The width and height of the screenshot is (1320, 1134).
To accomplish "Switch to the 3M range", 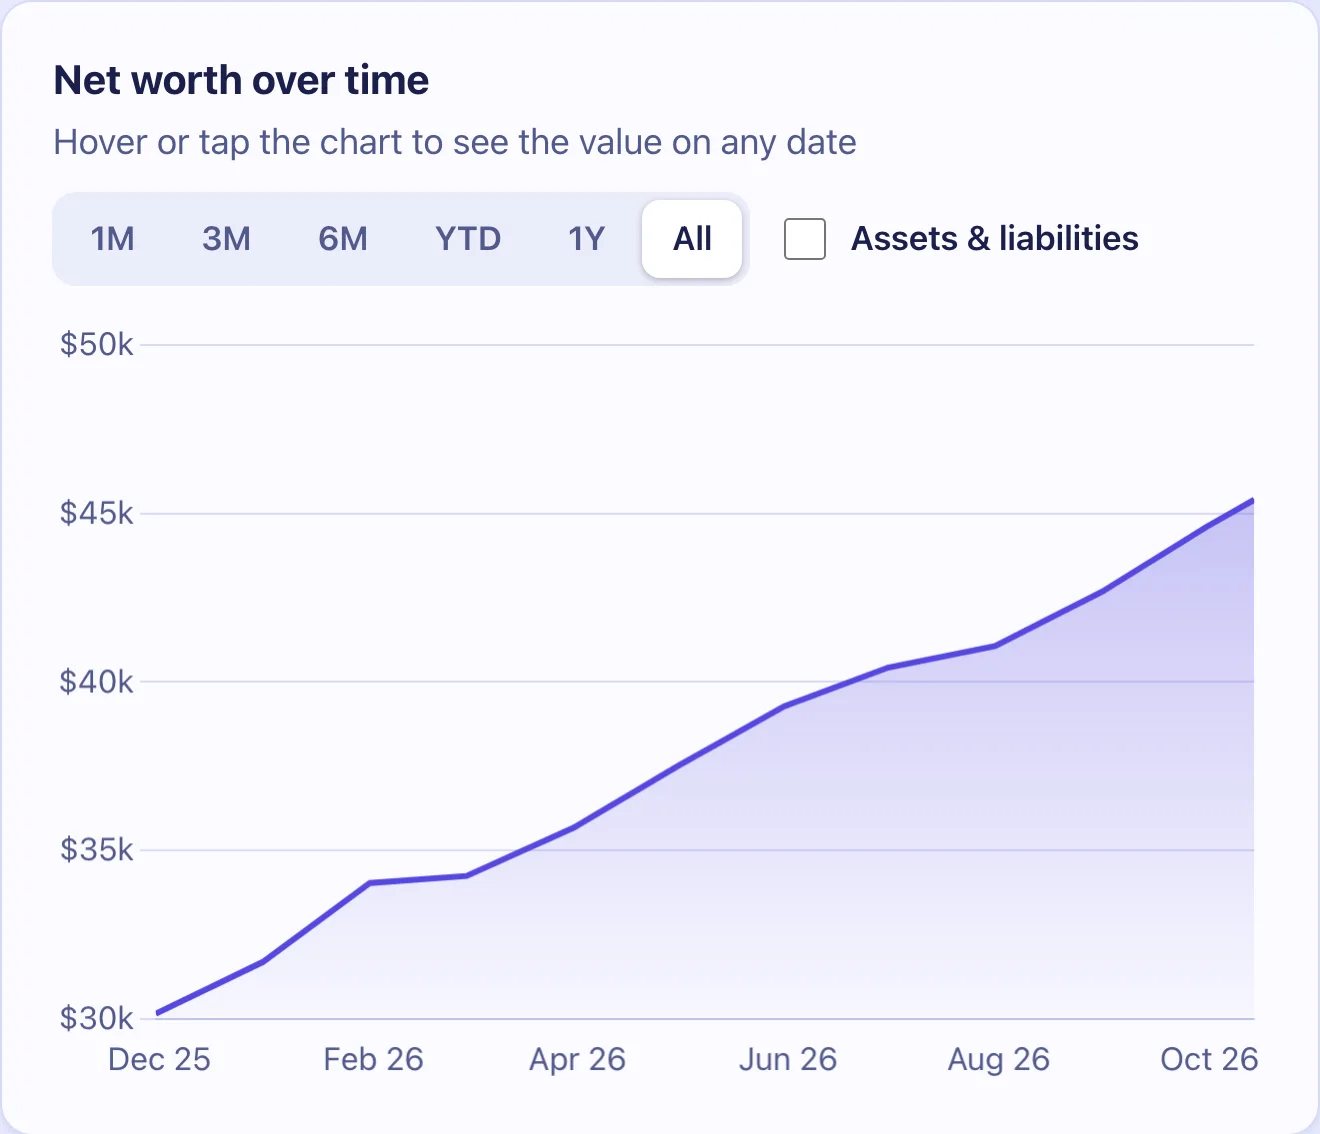I will 226,239.
